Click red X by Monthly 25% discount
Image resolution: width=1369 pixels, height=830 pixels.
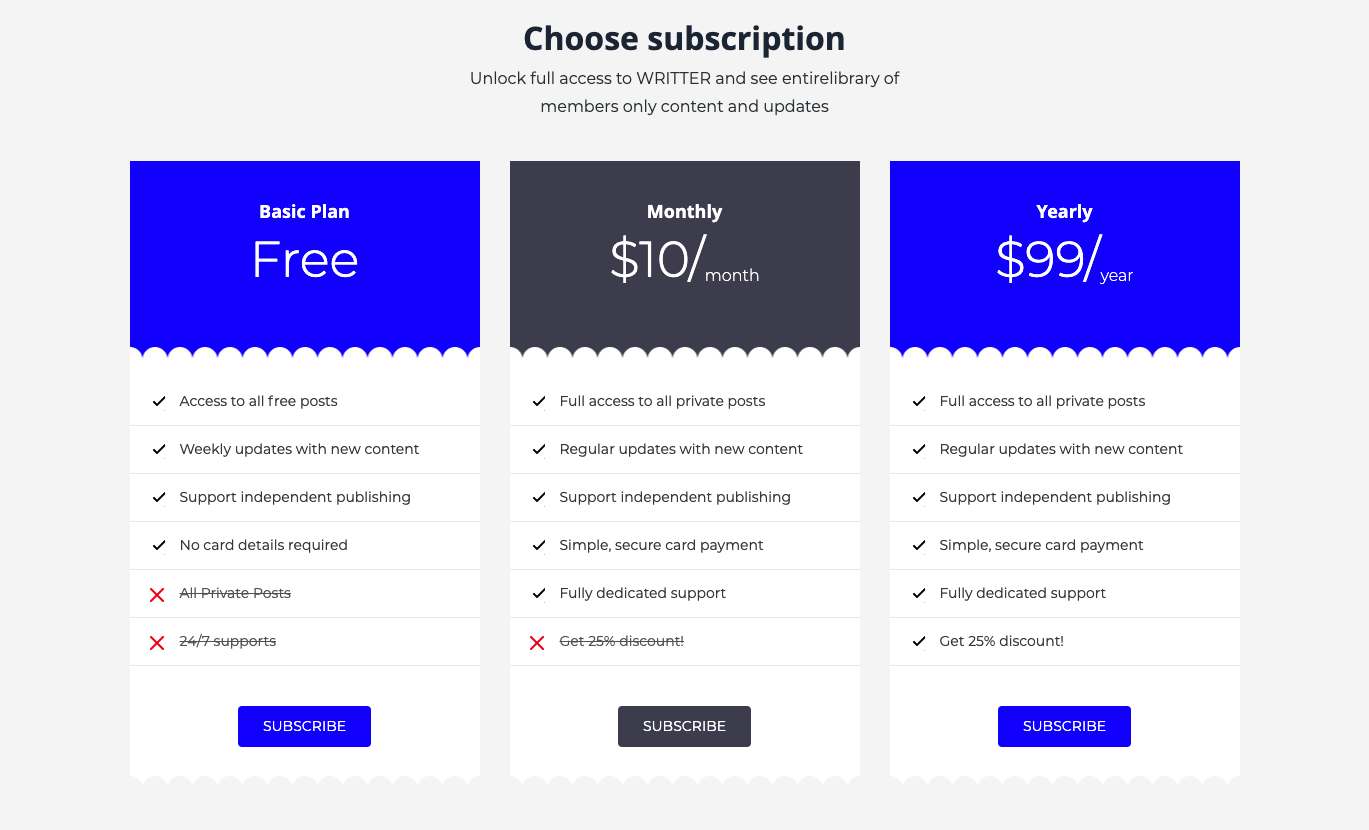tap(537, 642)
